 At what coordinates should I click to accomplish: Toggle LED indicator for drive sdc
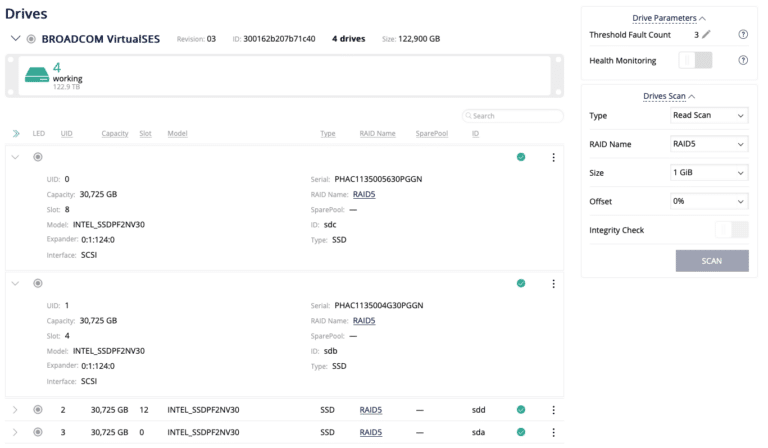tap(38, 157)
